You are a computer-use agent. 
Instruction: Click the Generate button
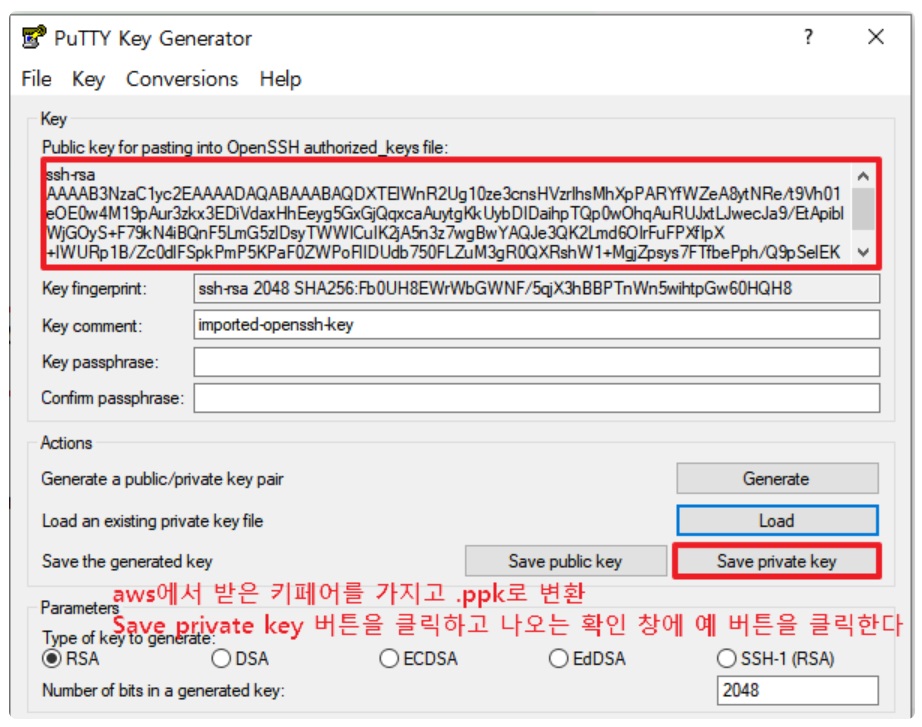coord(777,478)
